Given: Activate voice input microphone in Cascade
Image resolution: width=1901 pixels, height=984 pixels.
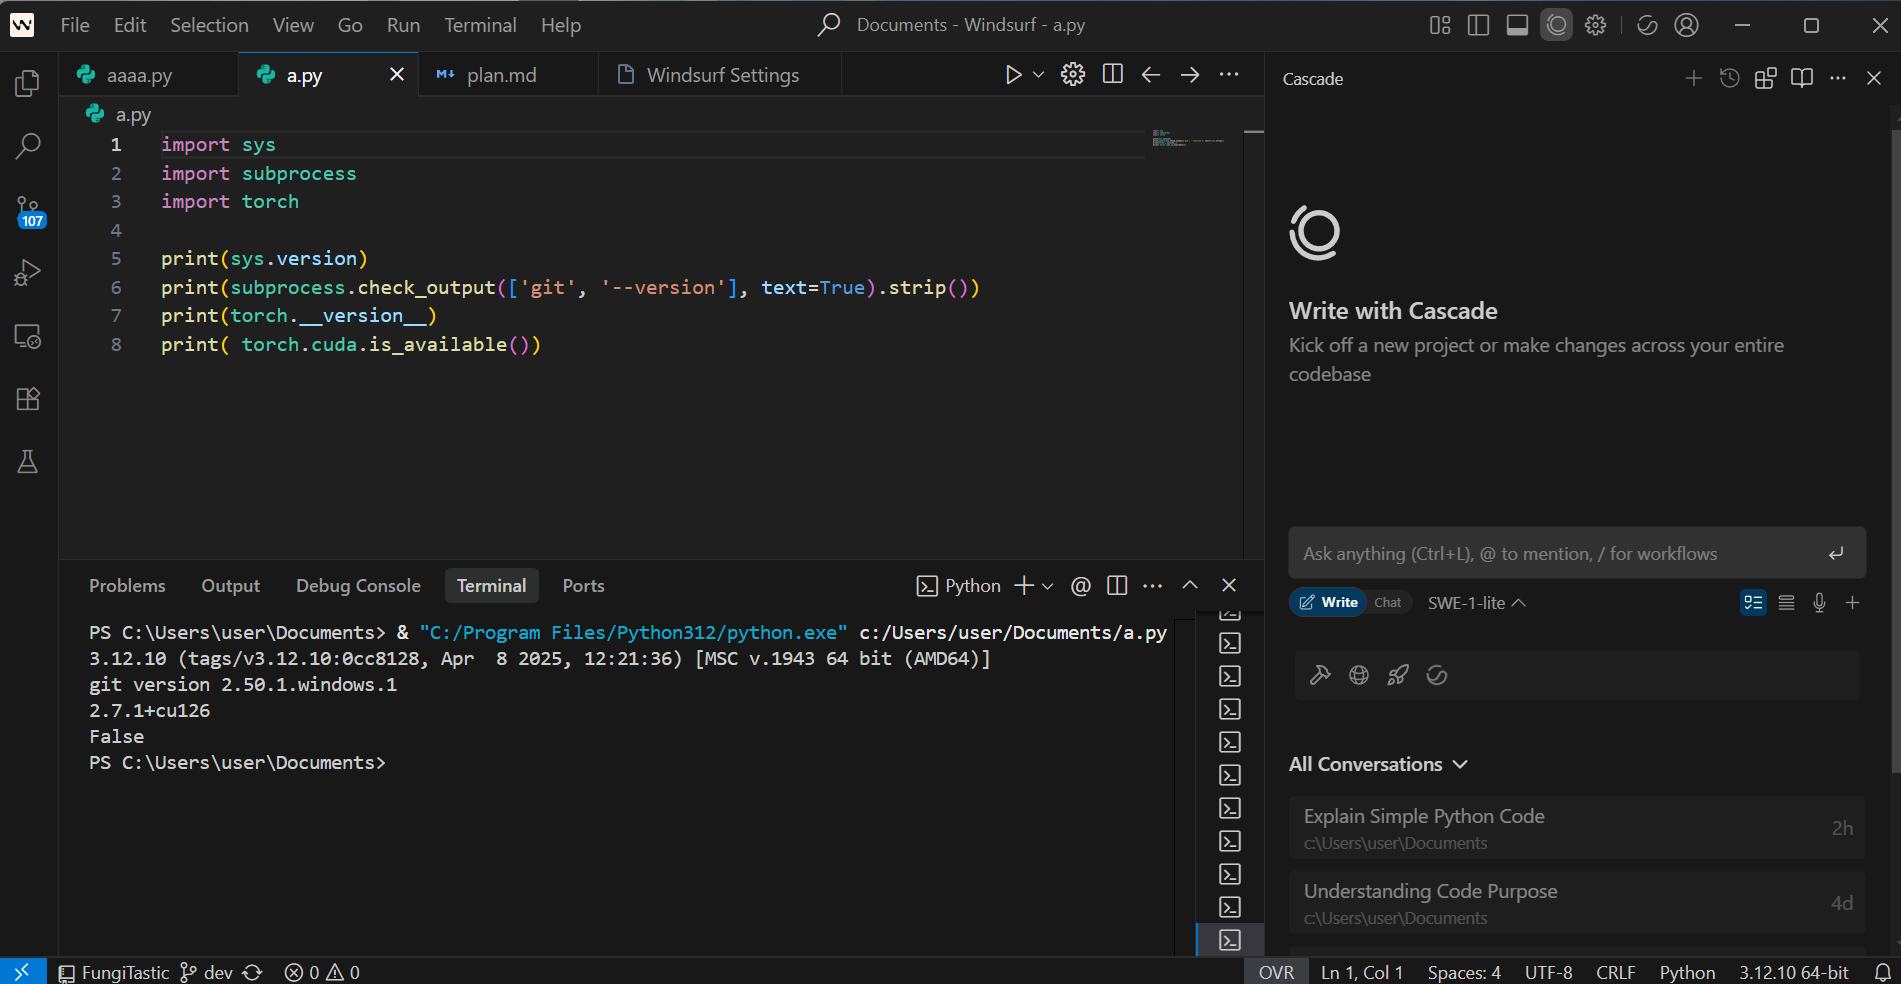Looking at the screenshot, I should (x=1819, y=603).
